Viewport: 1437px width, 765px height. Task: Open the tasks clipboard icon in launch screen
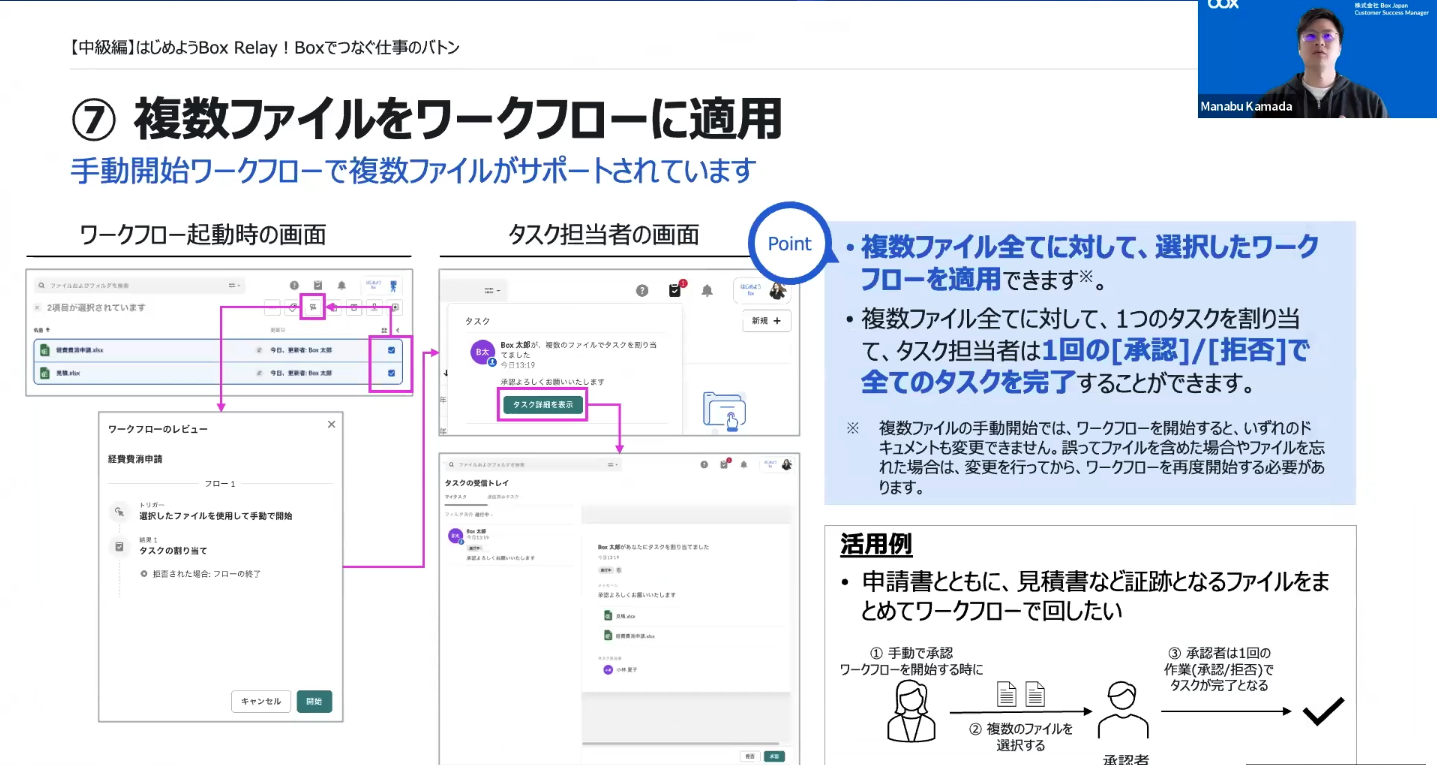[318, 286]
